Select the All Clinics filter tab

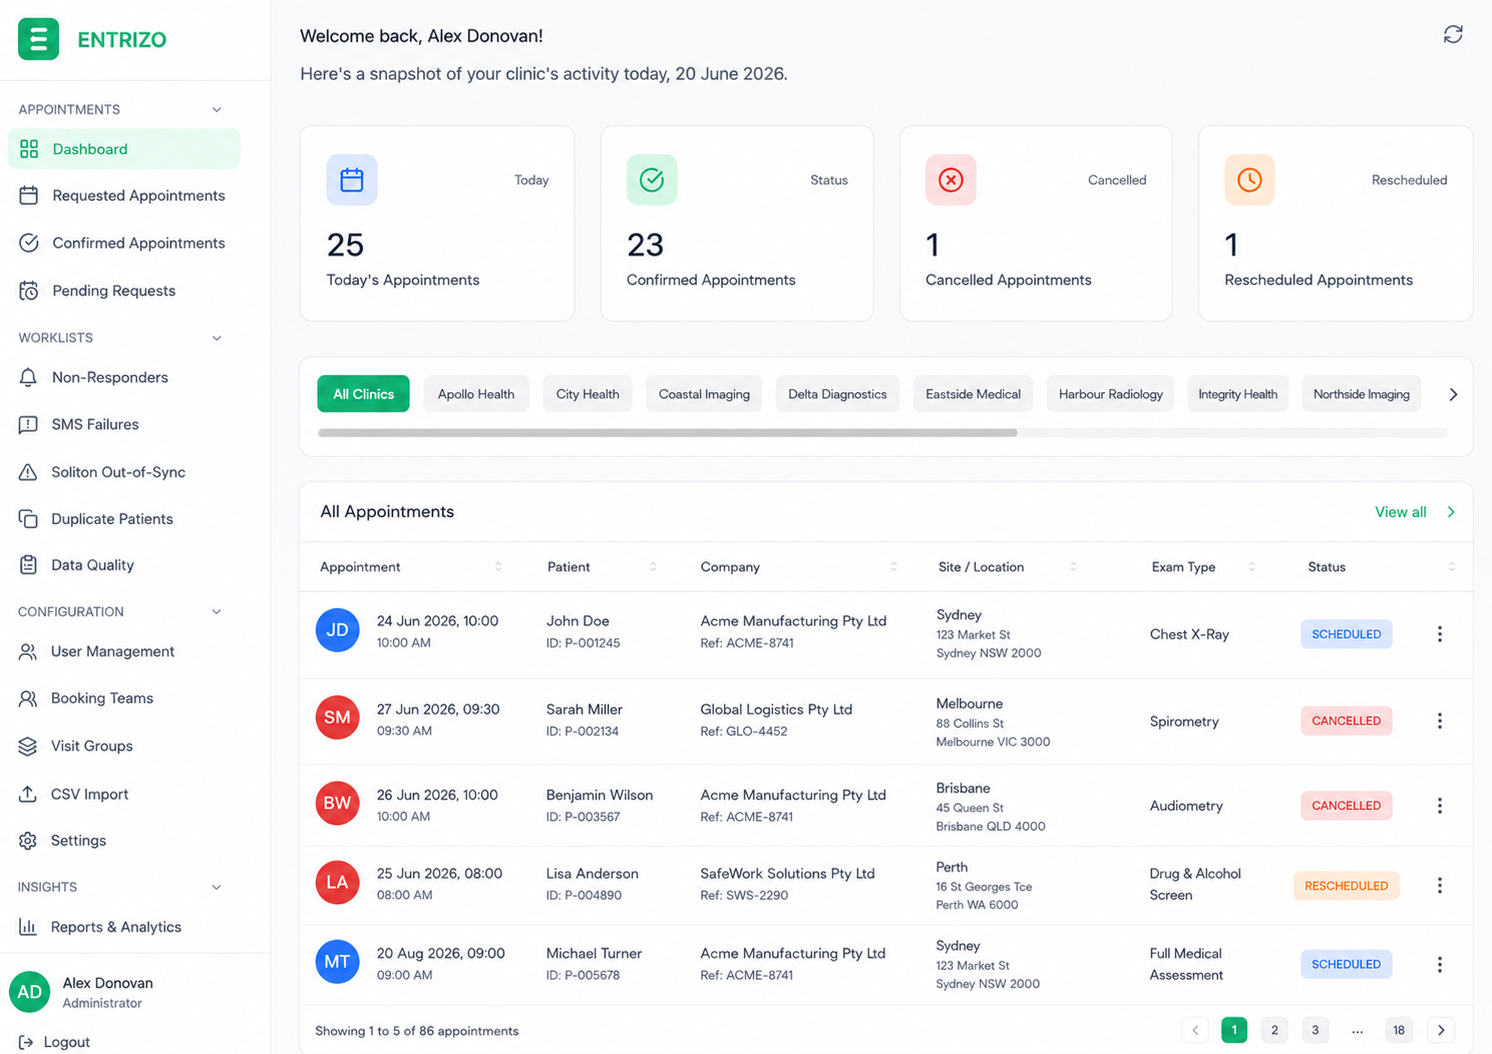click(363, 394)
